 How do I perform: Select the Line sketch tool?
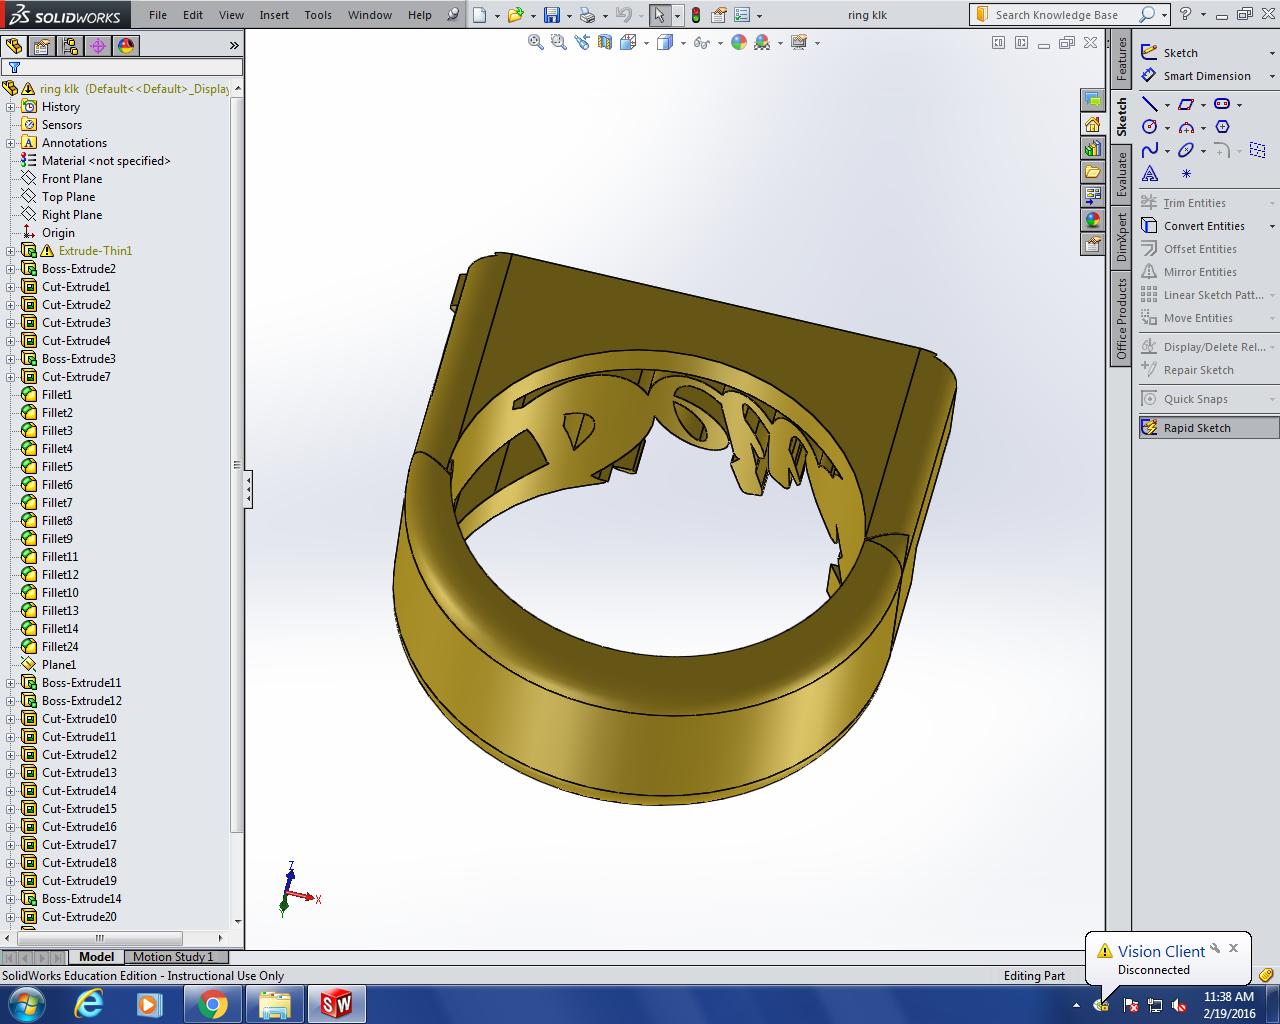(1150, 104)
